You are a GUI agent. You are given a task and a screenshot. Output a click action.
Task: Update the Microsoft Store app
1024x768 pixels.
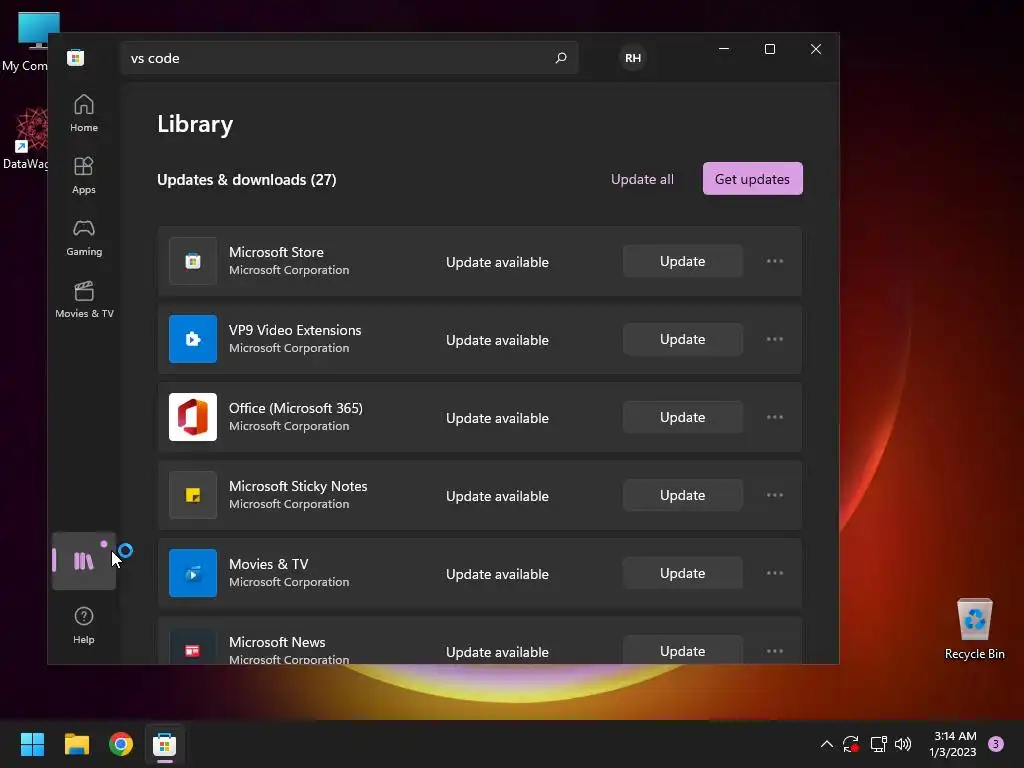tap(682, 261)
